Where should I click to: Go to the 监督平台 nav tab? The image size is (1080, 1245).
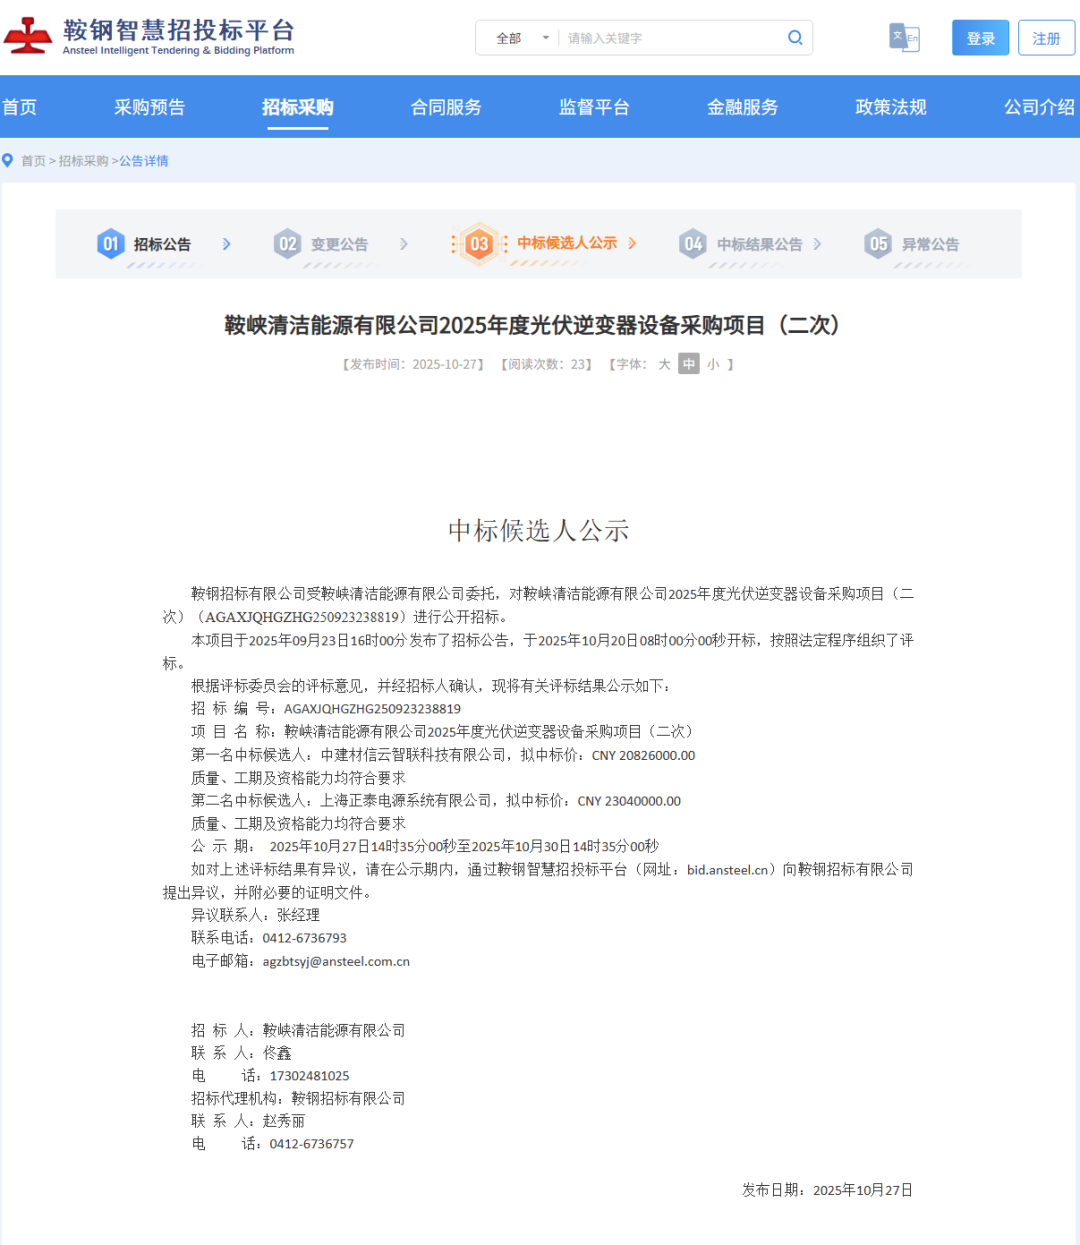pyautogui.click(x=594, y=107)
